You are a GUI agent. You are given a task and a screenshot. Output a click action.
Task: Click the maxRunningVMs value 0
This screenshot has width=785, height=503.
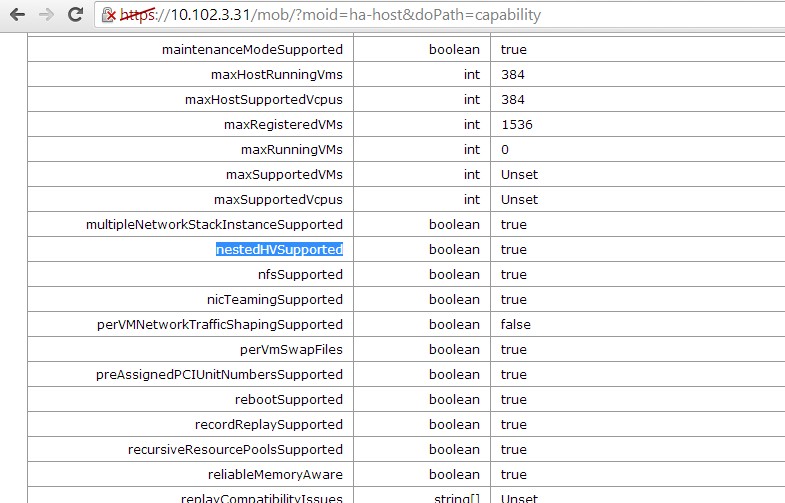pos(505,150)
